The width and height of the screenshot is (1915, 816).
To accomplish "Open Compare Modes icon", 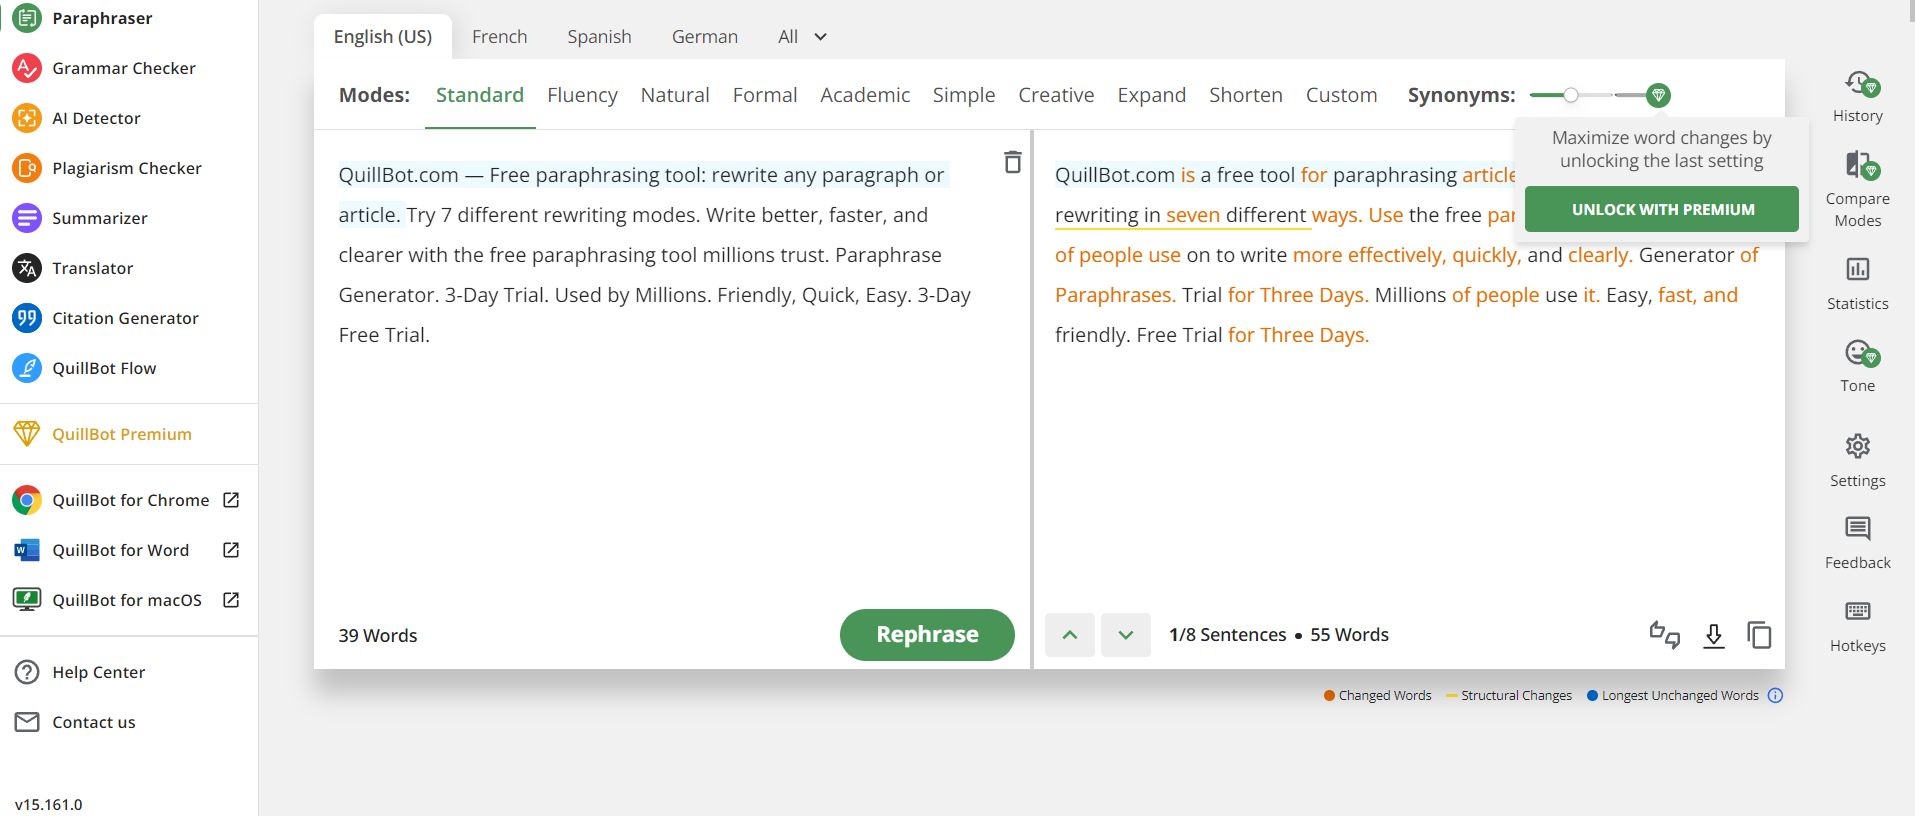I will point(1858,165).
